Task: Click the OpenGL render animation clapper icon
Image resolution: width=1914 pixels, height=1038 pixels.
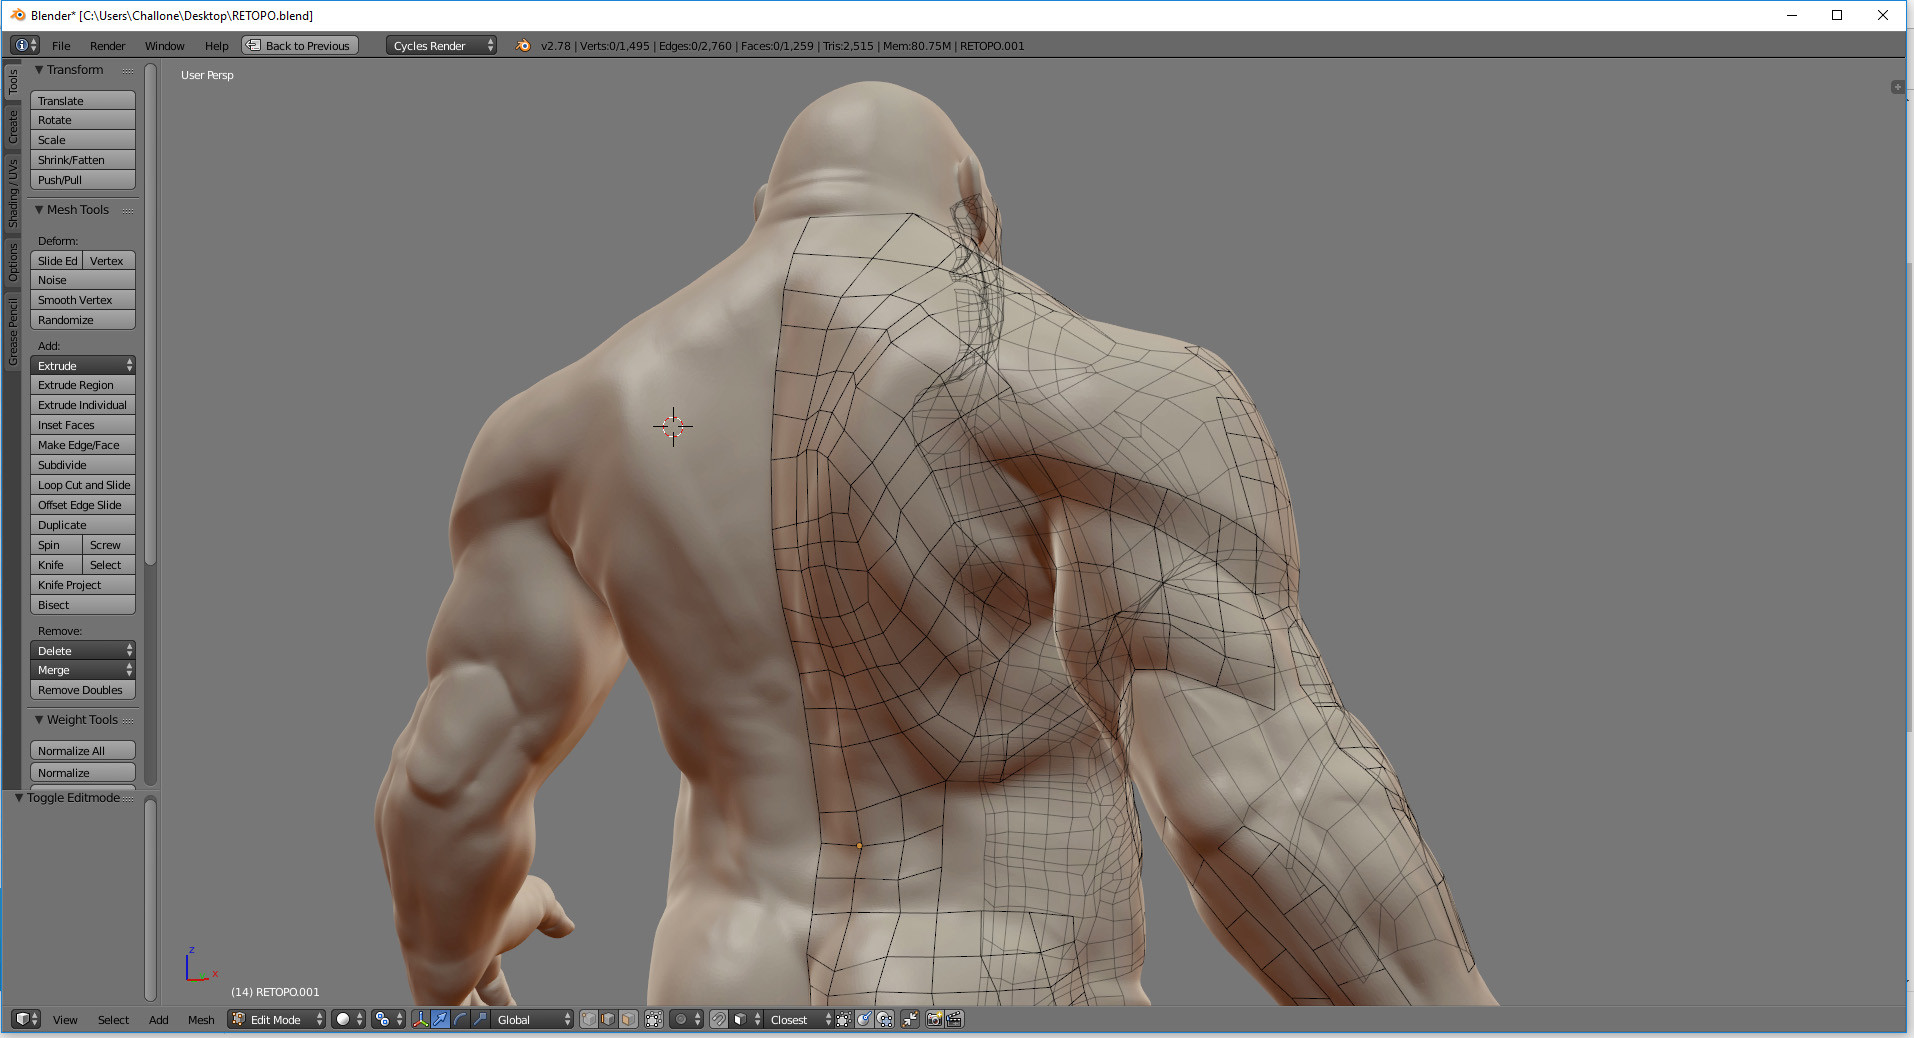Action: 954,1019
